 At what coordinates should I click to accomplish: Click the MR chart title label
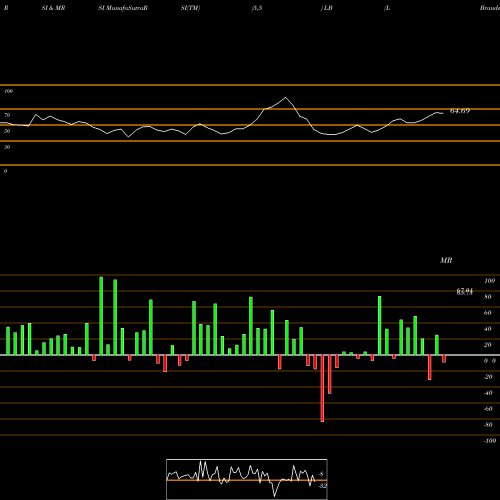446,260
